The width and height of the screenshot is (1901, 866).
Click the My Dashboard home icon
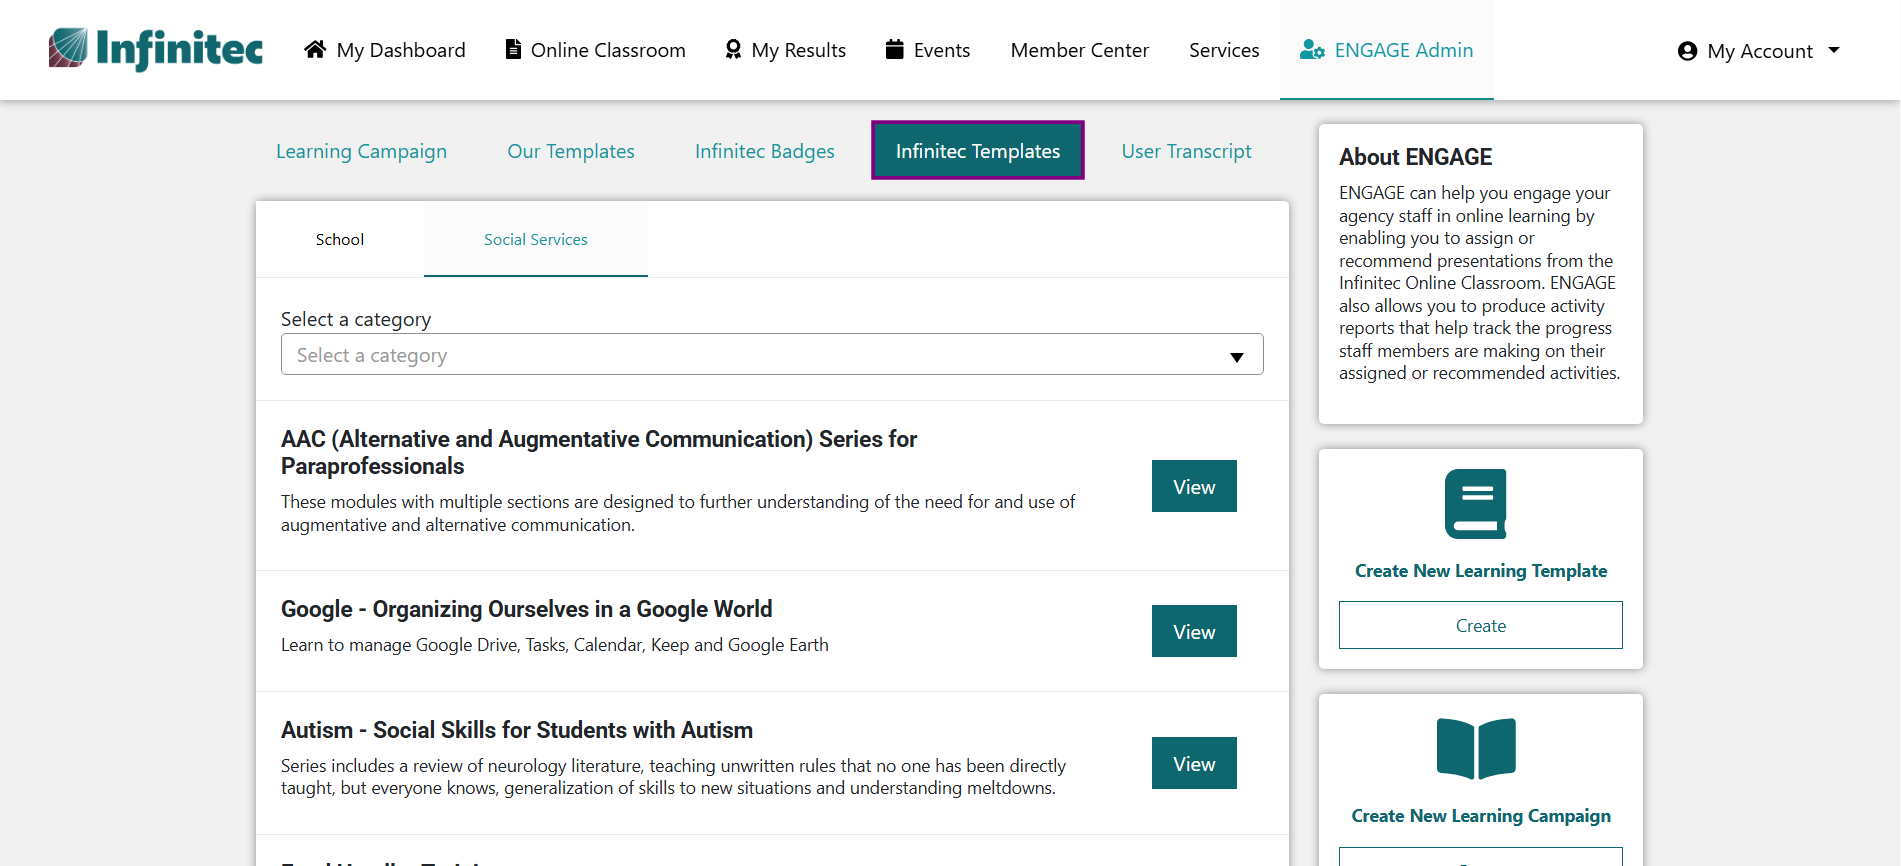click(x=315, y=49)
